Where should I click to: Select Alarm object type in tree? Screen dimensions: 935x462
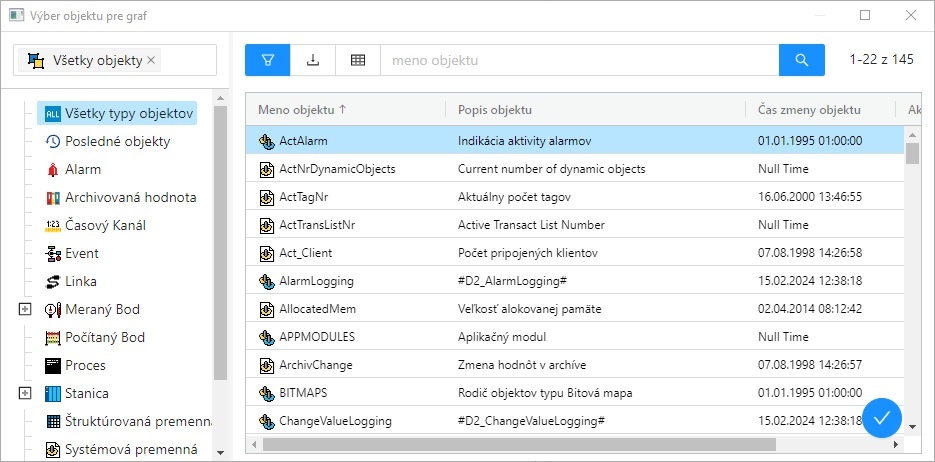tap(82, 170)
